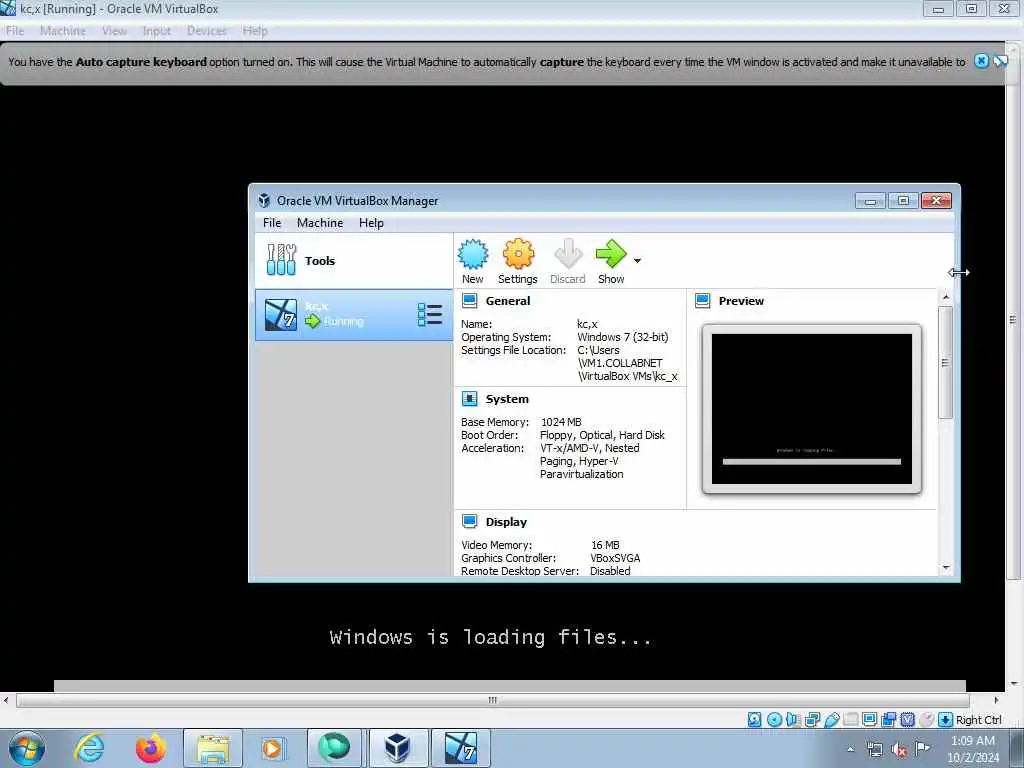Click the grayed Discard arrow icon
1024x768 pixels.
click(x=568, y=254)
